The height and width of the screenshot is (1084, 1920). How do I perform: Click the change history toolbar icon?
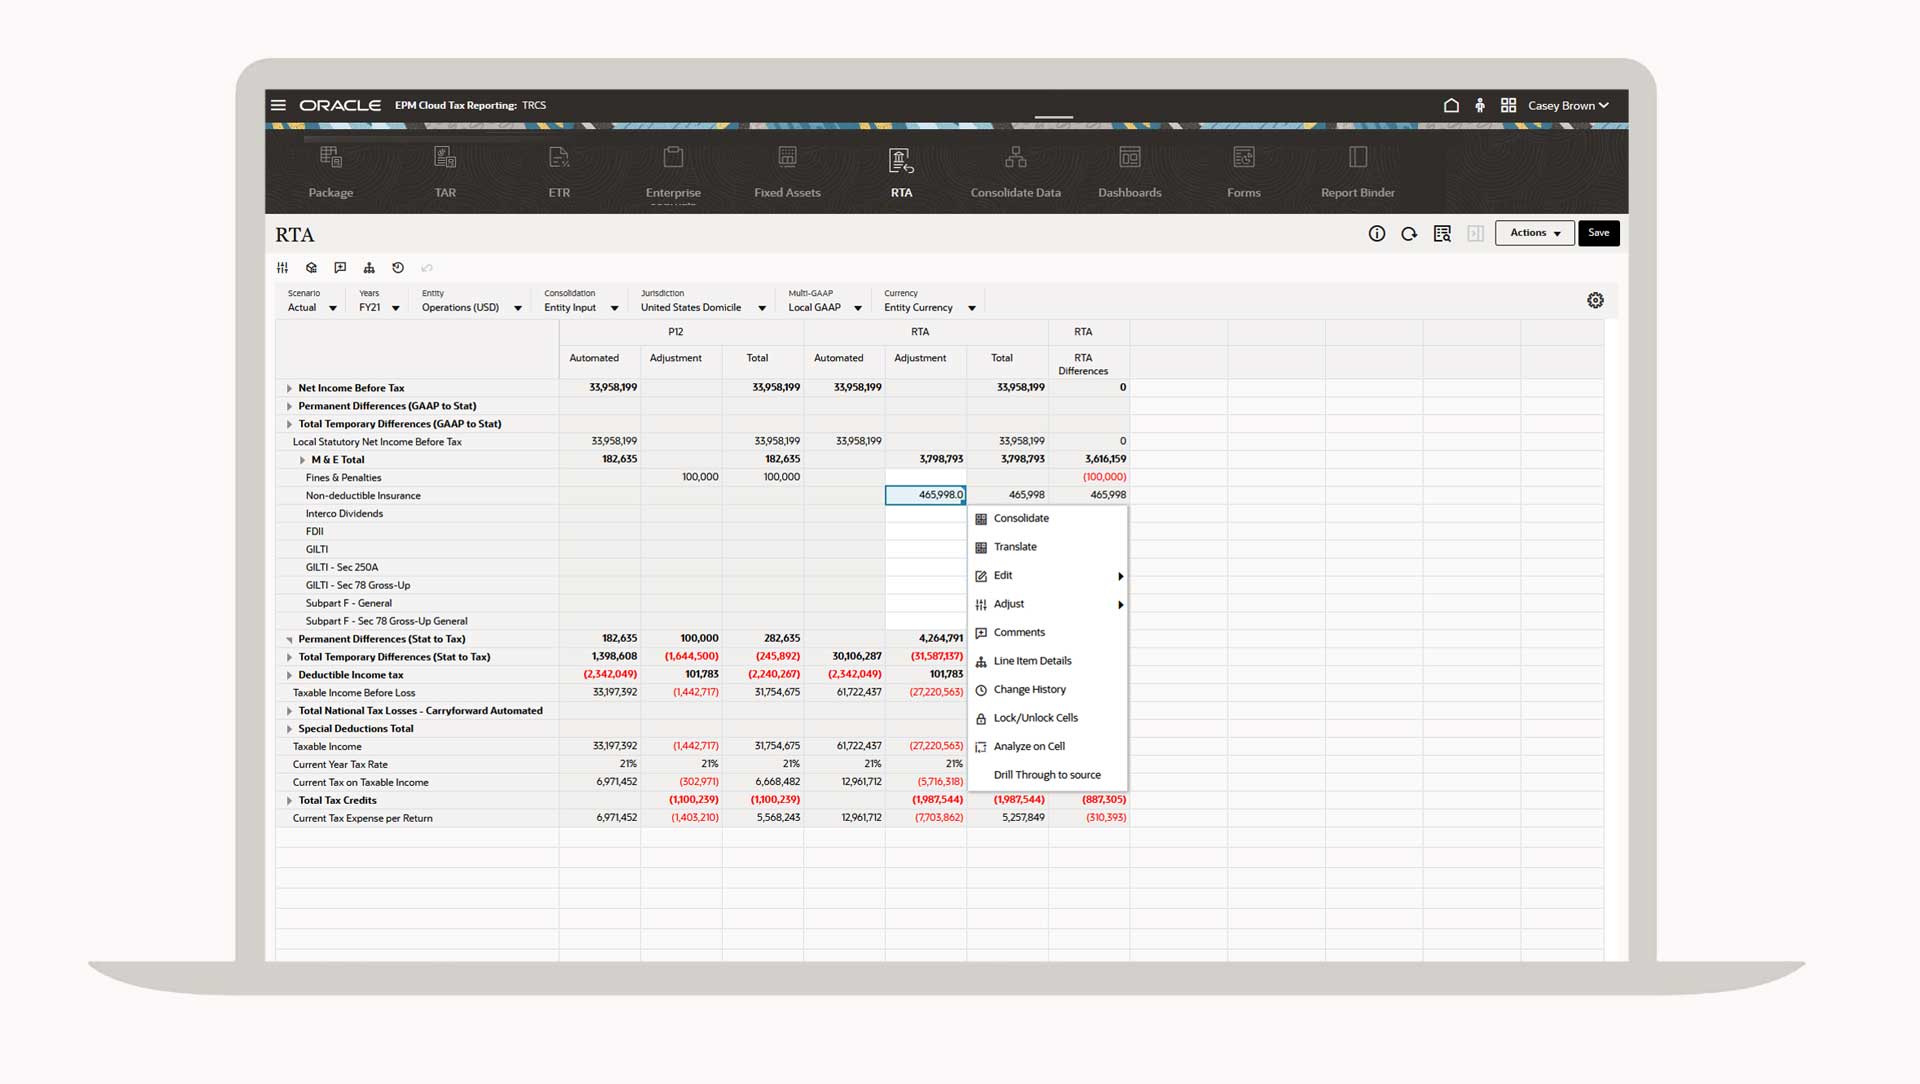point(398,268)
